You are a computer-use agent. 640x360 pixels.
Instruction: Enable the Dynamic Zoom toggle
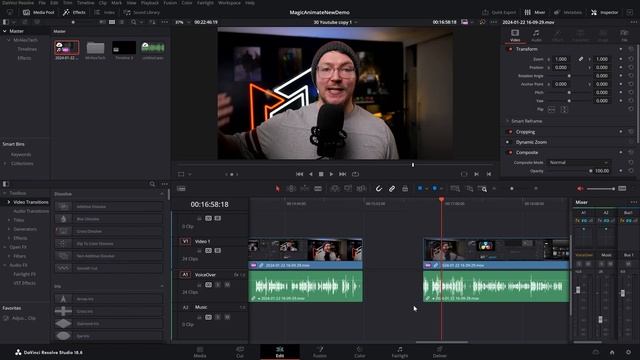(x=508, y=142)
